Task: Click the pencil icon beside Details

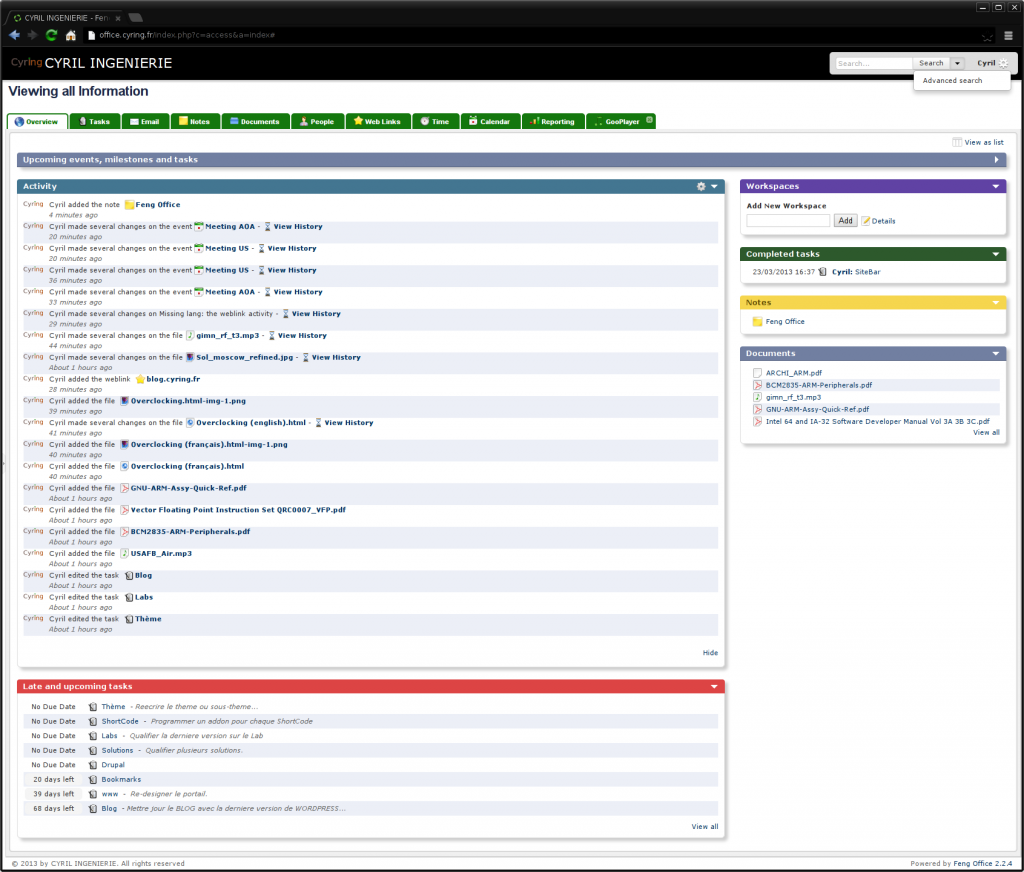Action: (865, 221)
